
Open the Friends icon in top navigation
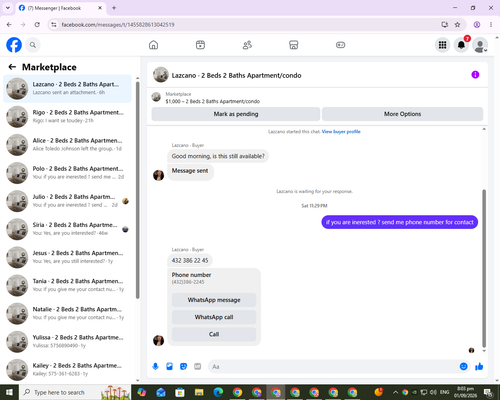point(247,45)
